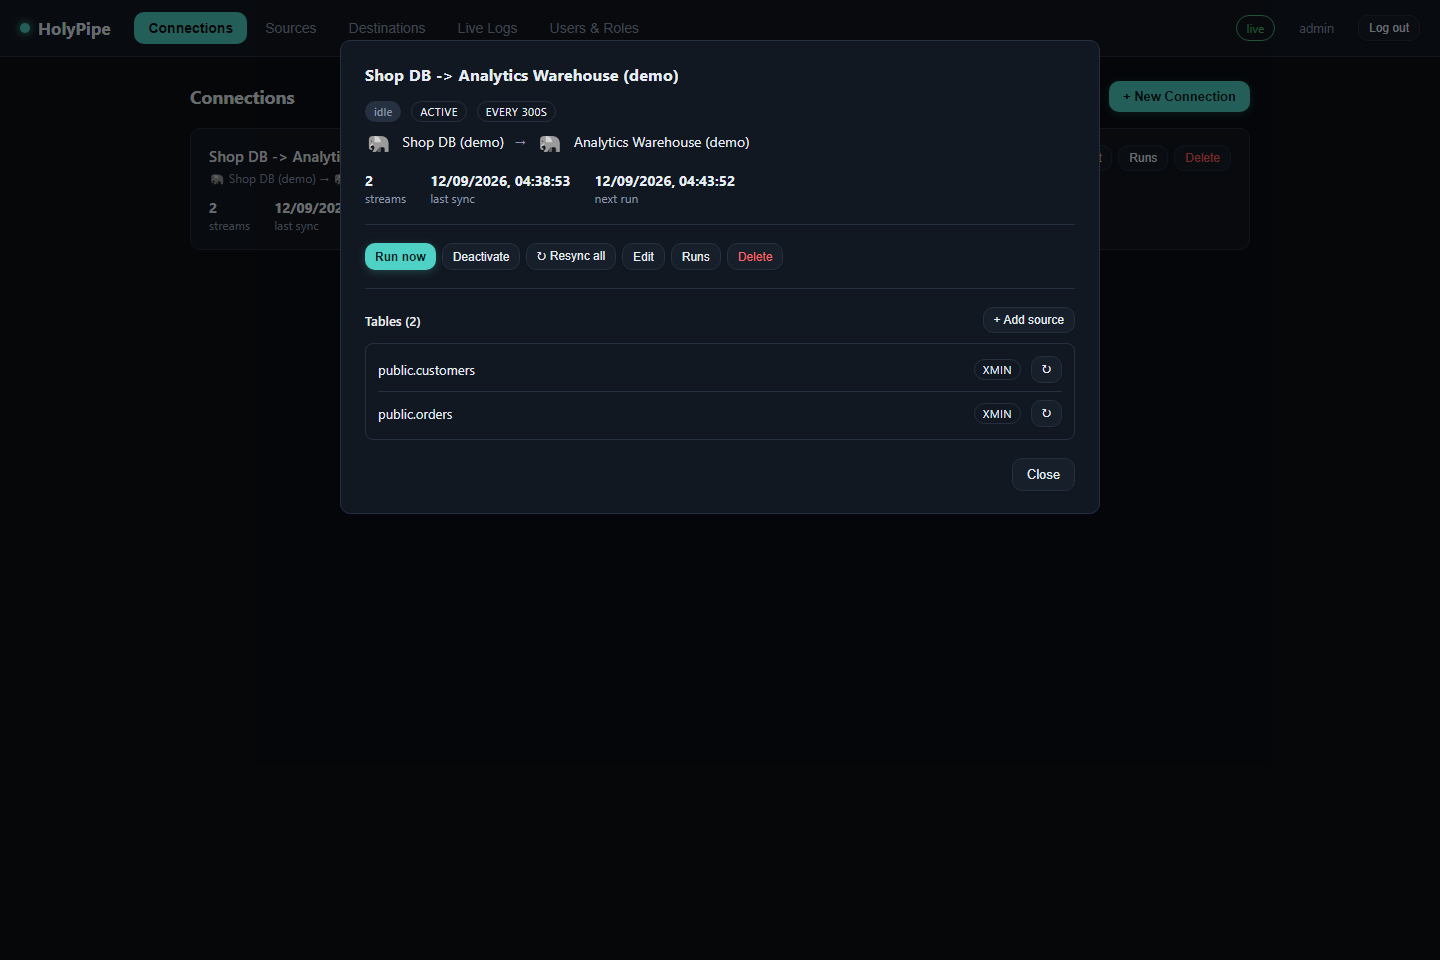Image resolution: width=1440 pixels, height=960 pixels.
Task: Click the Shop DB elephant icon in the dialog
Action: [378, 144]
